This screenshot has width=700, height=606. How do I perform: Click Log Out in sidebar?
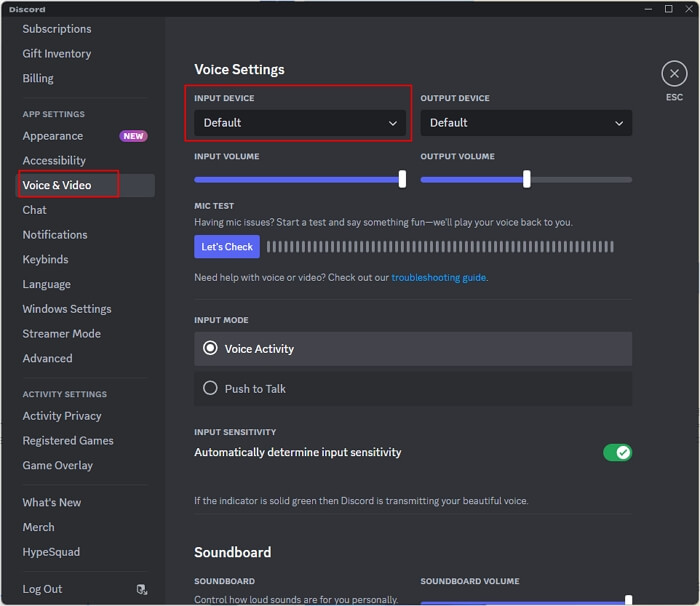[42, 589]
